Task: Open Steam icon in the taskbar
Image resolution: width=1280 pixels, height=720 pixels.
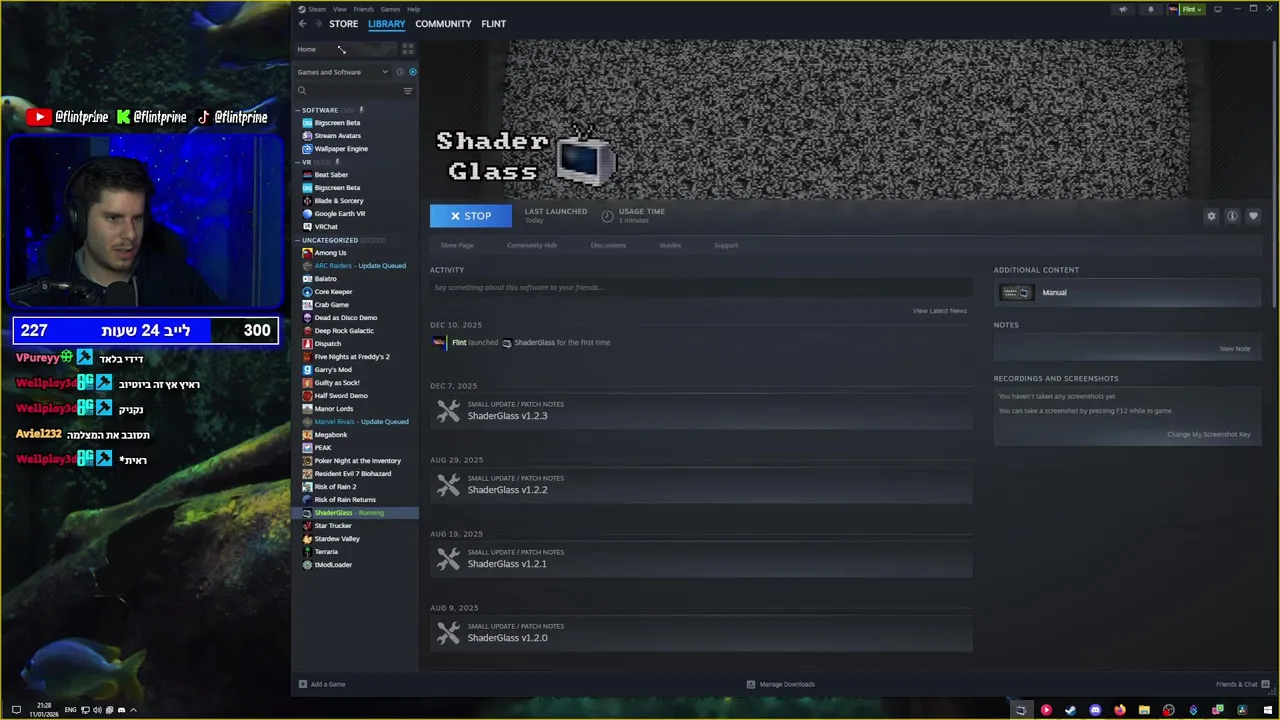Action: (1071, 710)
